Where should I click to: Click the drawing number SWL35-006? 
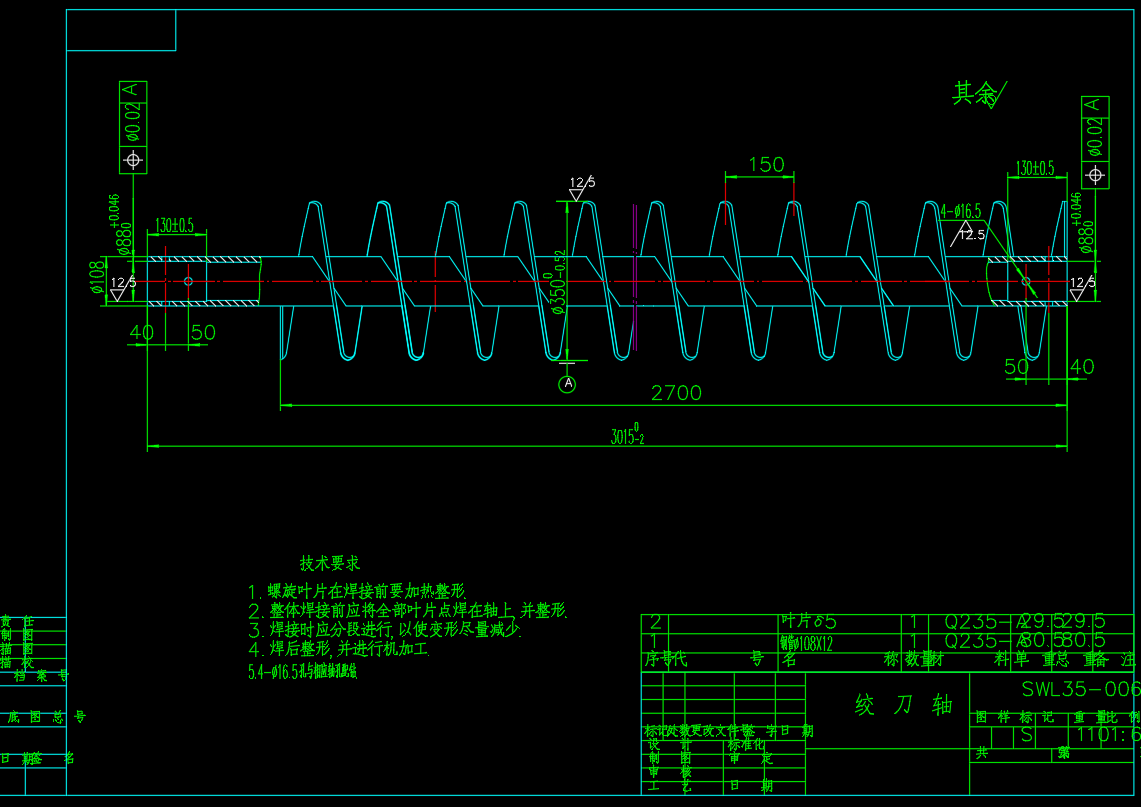[1080, 689]
